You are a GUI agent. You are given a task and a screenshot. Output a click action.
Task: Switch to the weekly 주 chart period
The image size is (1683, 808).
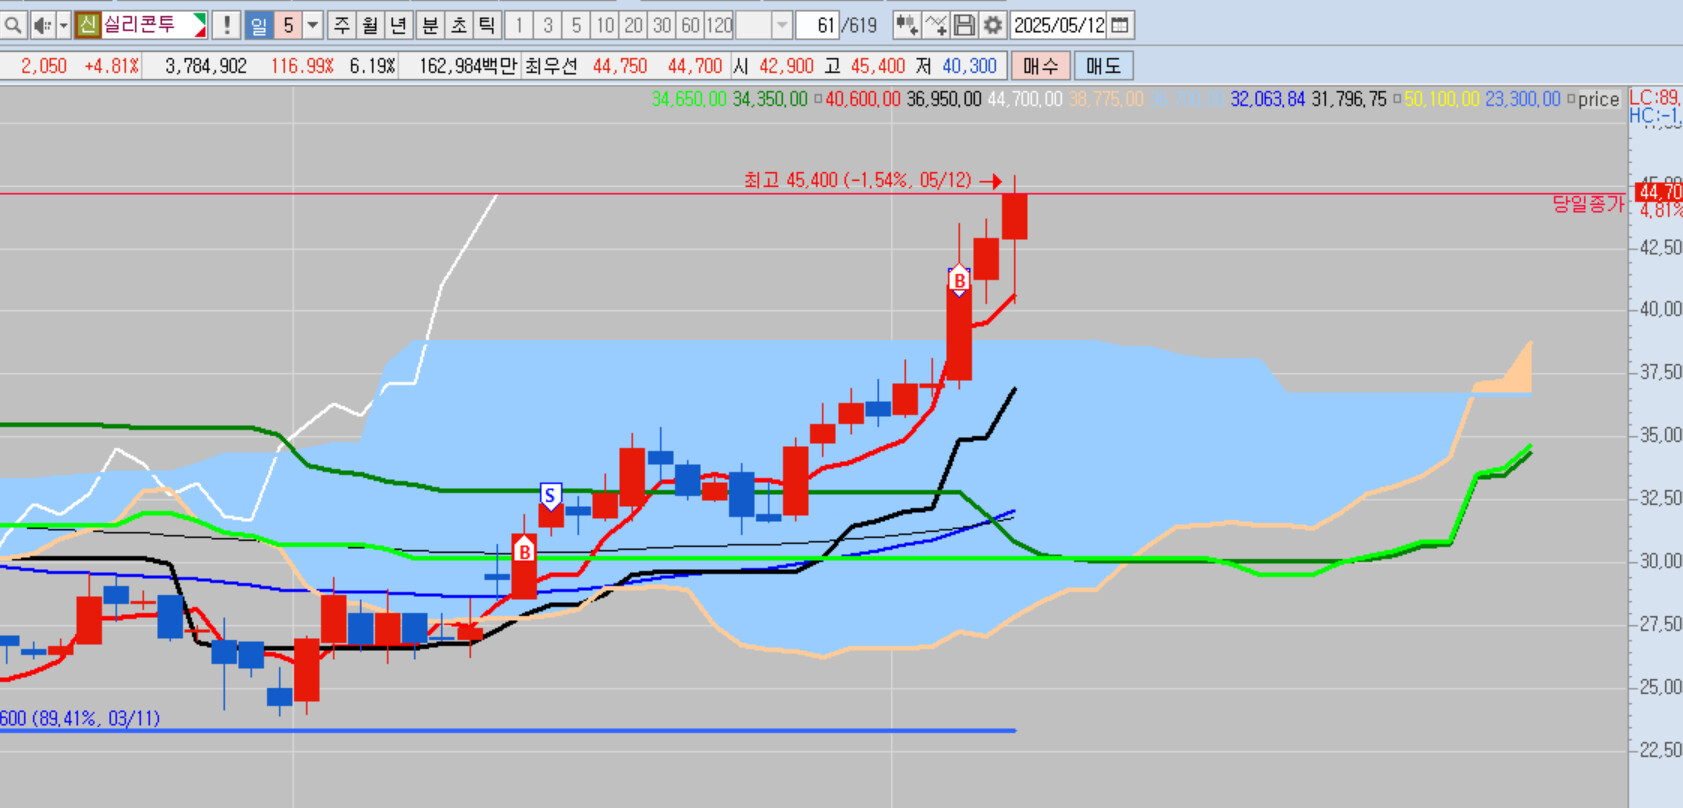pyautogui.click(x=342, y=25)
